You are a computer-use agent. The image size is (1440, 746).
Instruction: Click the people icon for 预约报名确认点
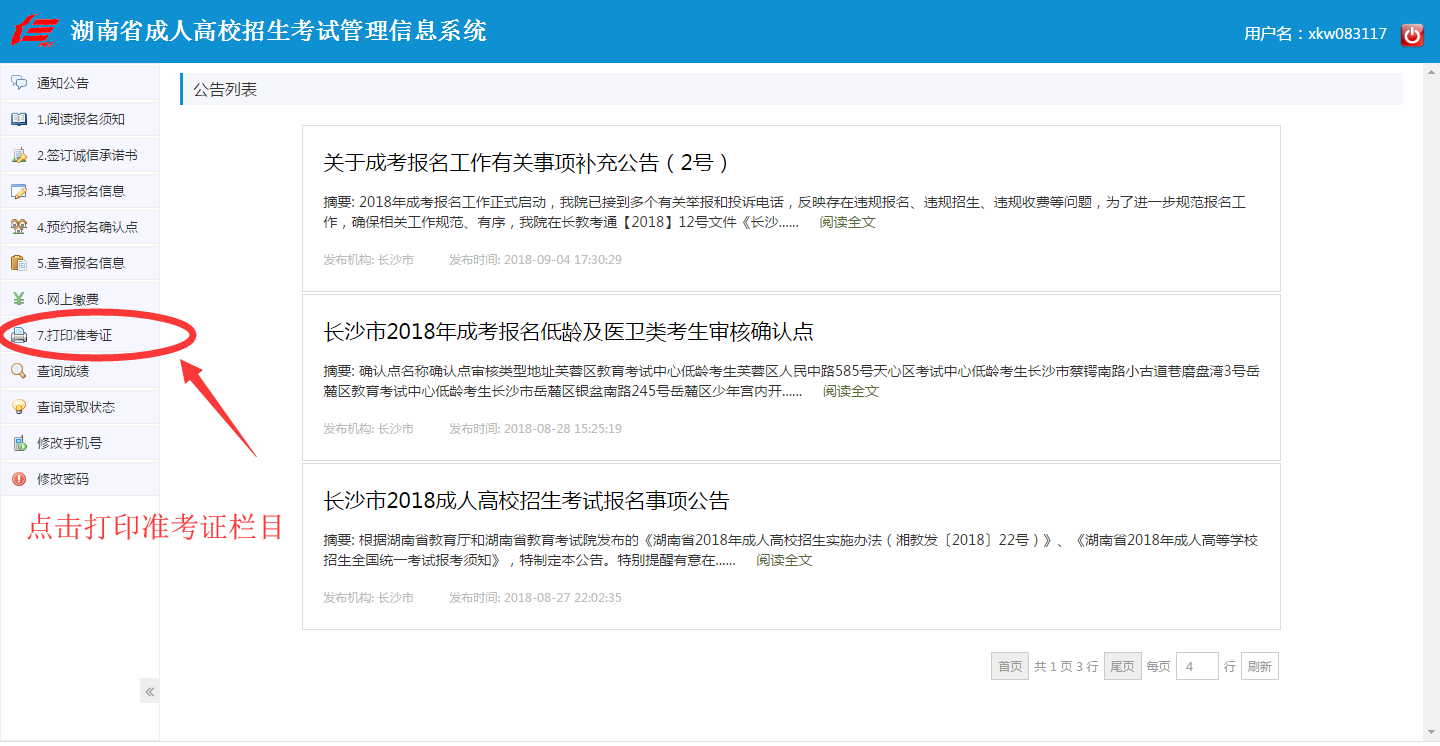(x=19, y=227)
